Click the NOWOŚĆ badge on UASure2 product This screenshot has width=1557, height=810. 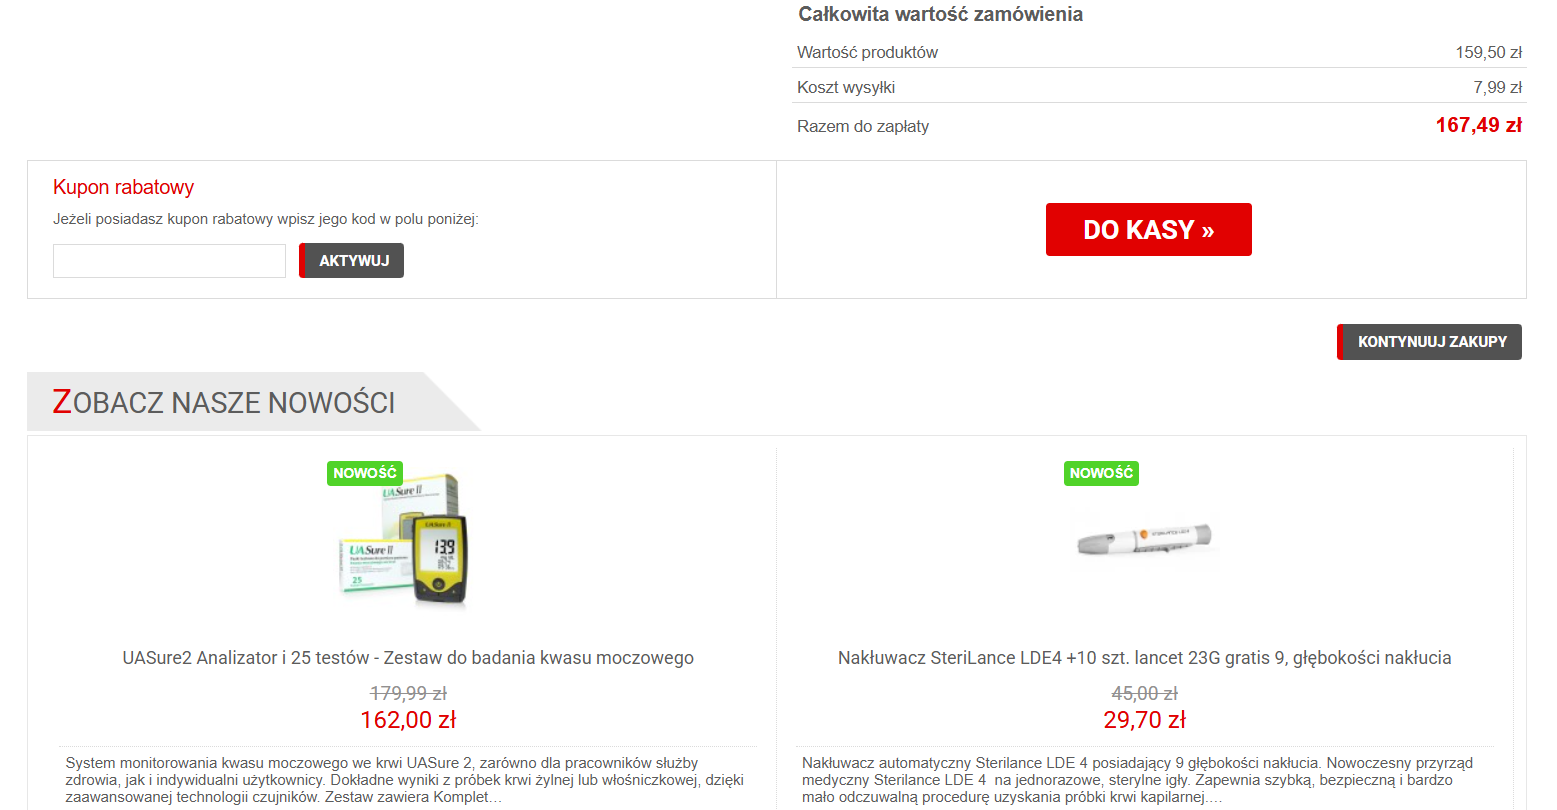(364, 473)
